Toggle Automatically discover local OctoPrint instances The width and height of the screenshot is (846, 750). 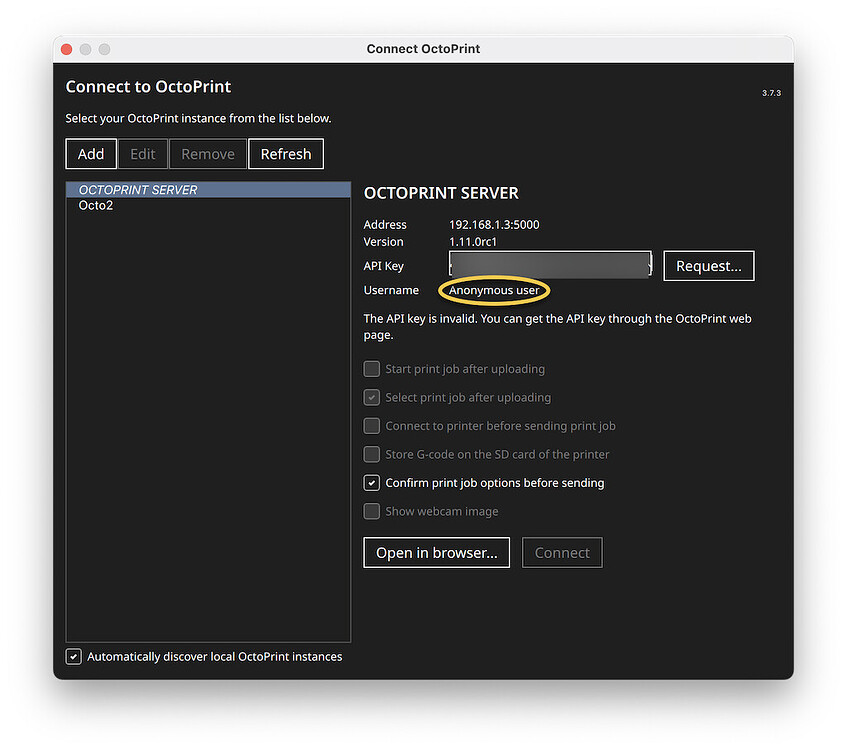click(73, 656)
